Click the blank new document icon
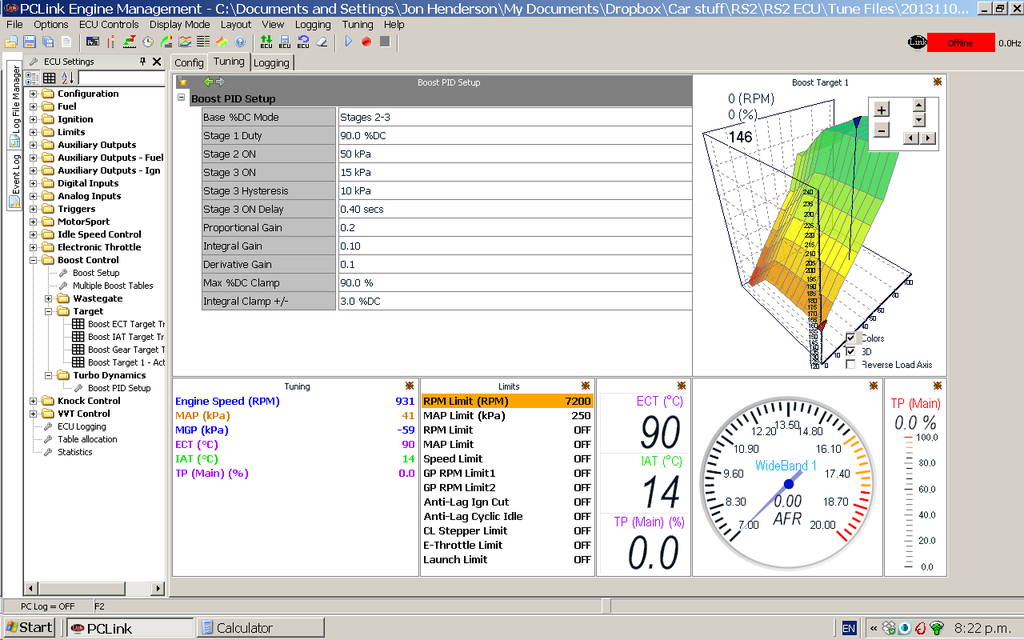This screenshot has height=640, width=1024. pos(67,42)
